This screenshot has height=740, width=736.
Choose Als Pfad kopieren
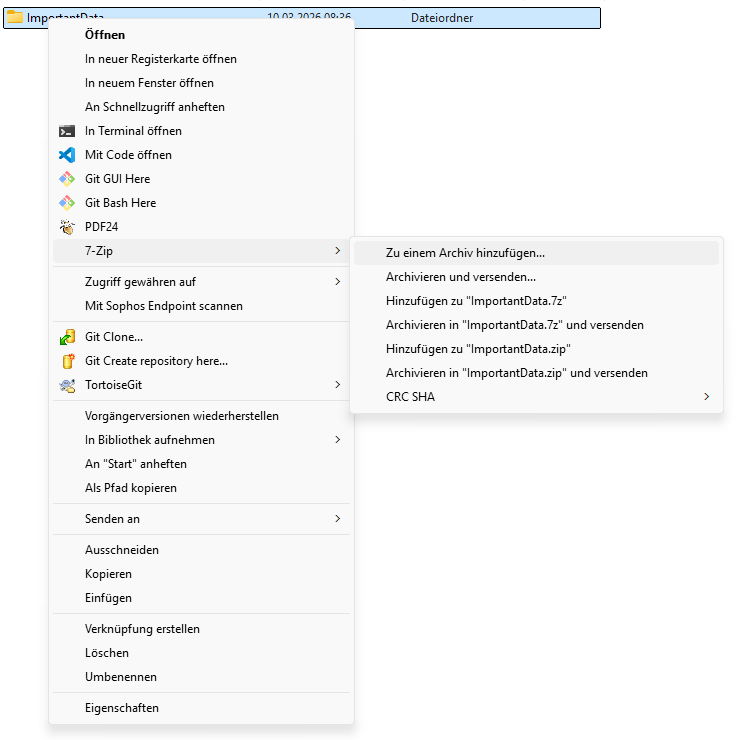(x=131, y=488)
